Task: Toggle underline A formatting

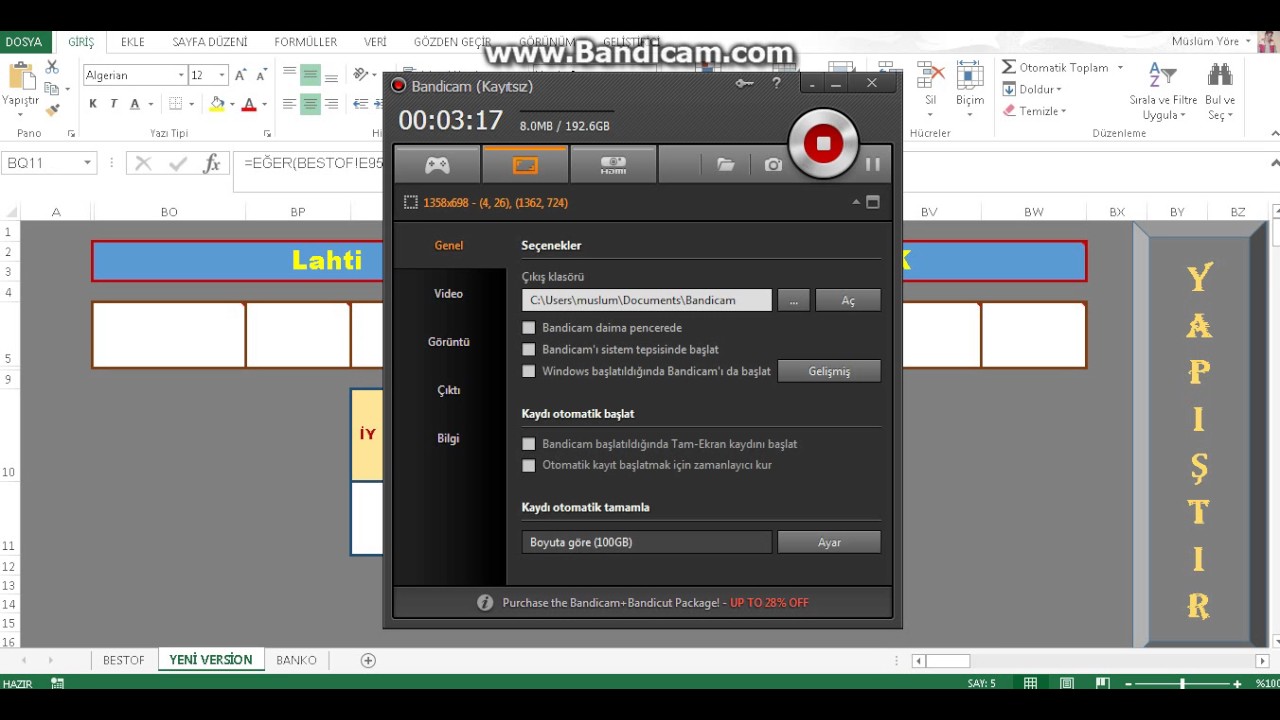Action: tap(134, 104)
